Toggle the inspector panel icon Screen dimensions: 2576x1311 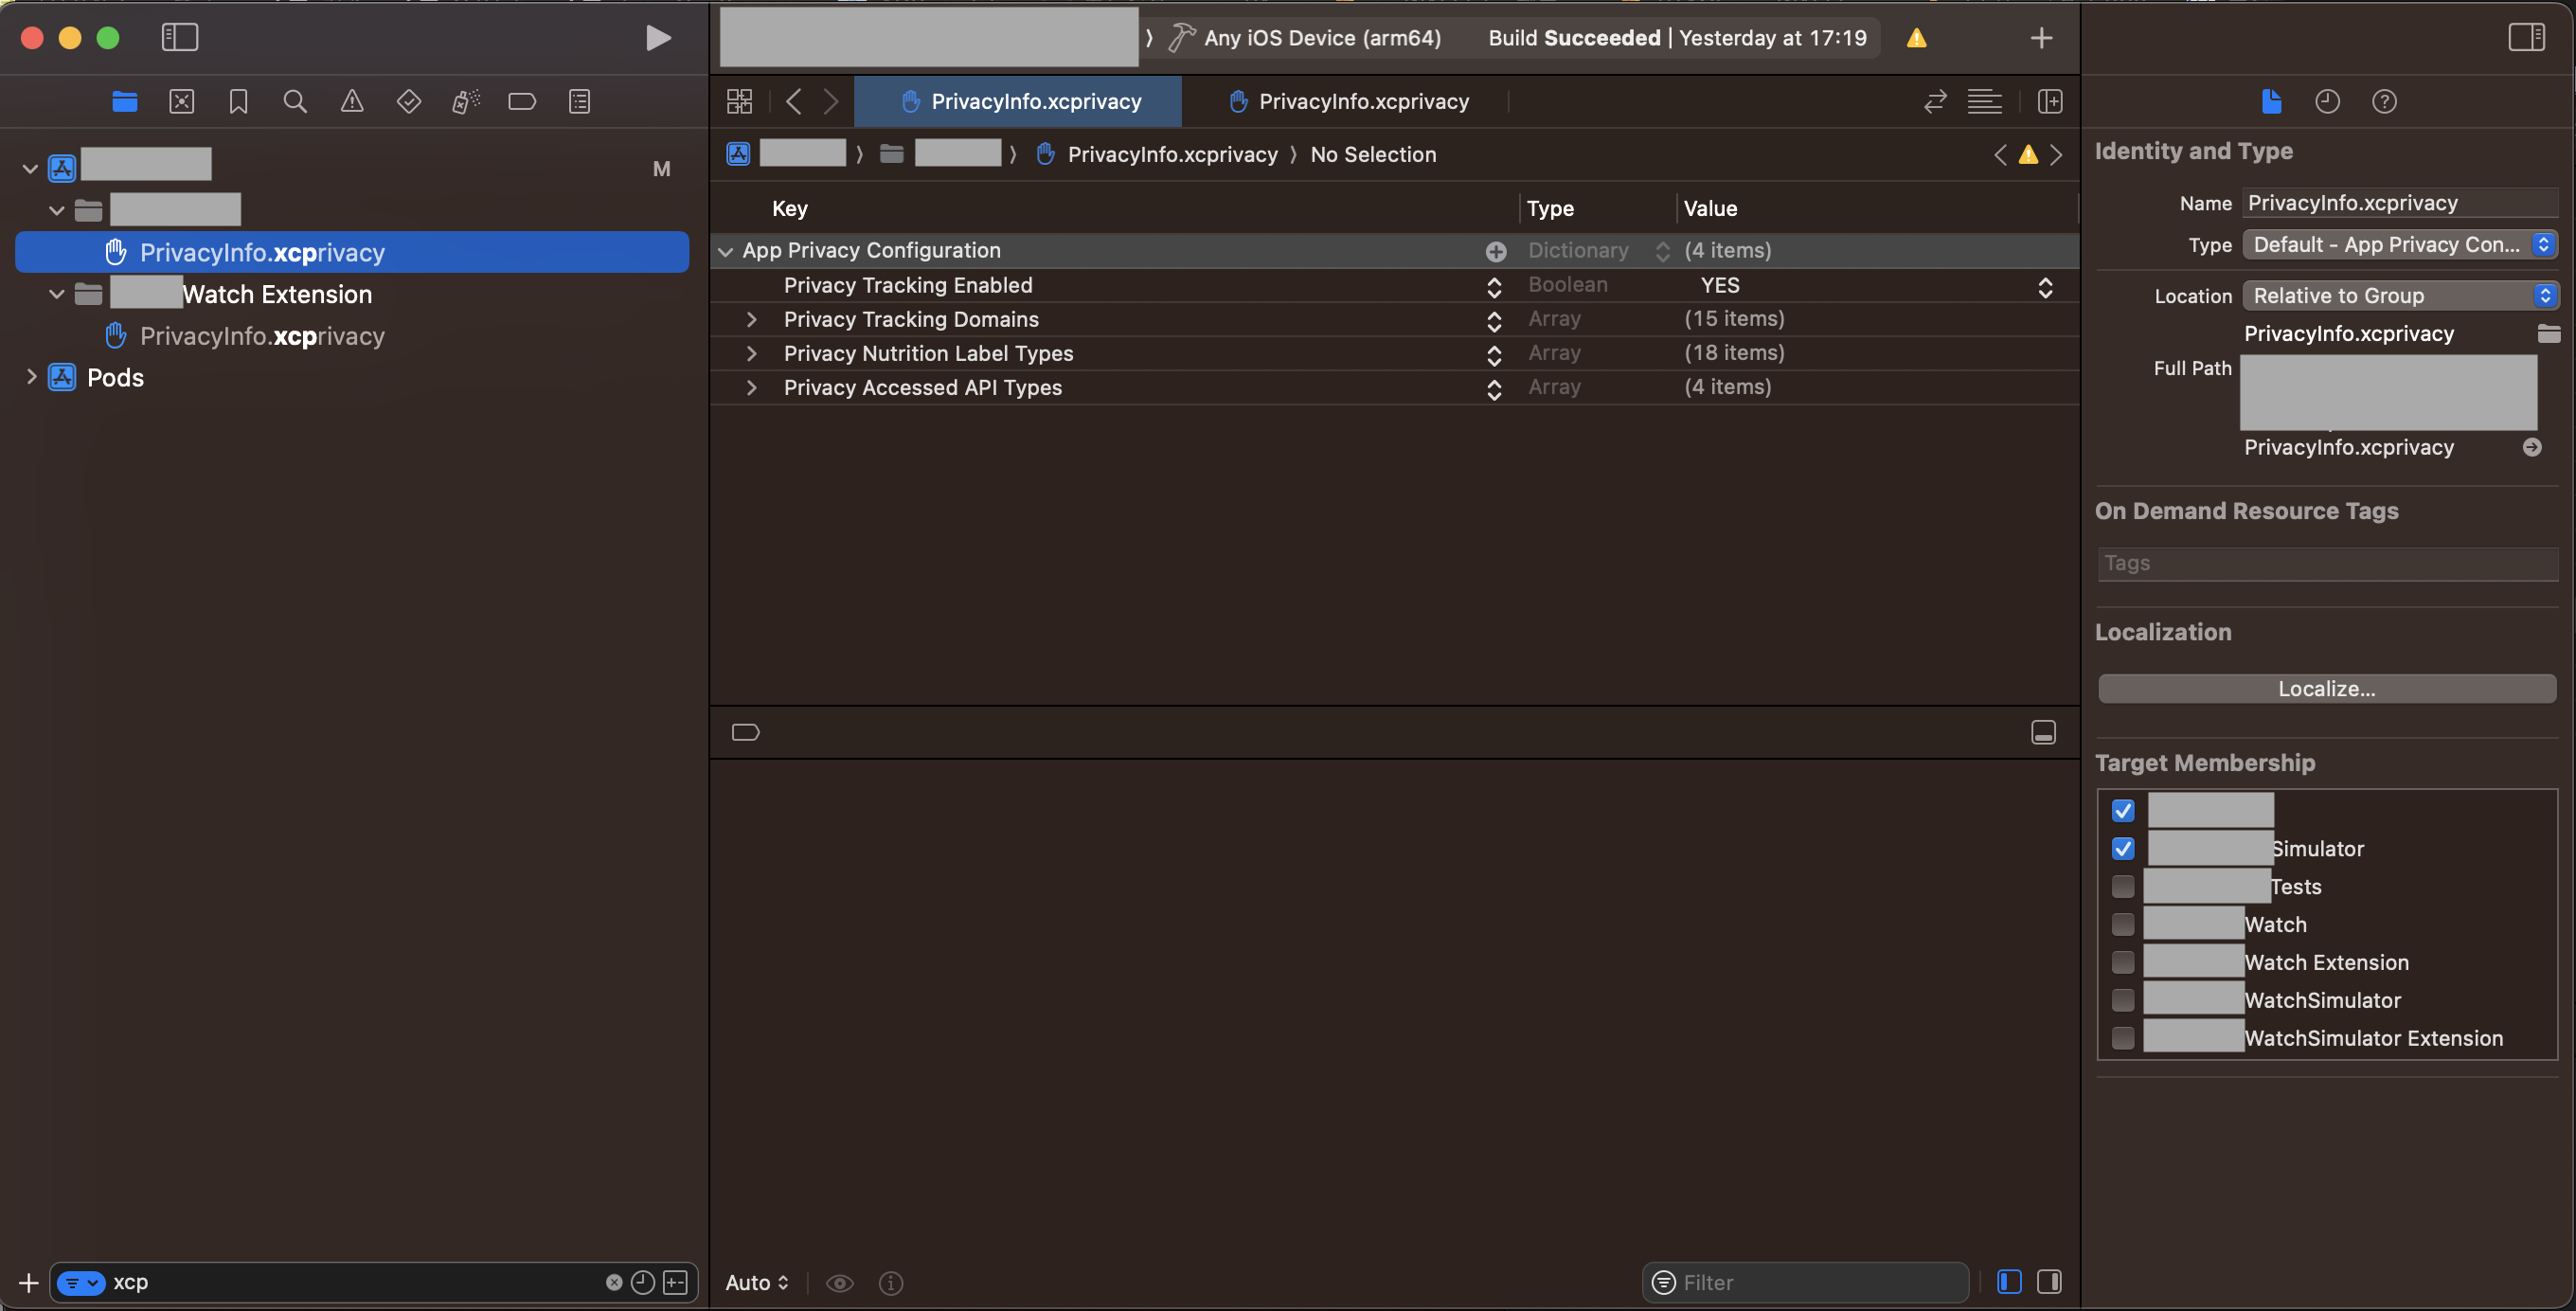(x=2526, y=38)
